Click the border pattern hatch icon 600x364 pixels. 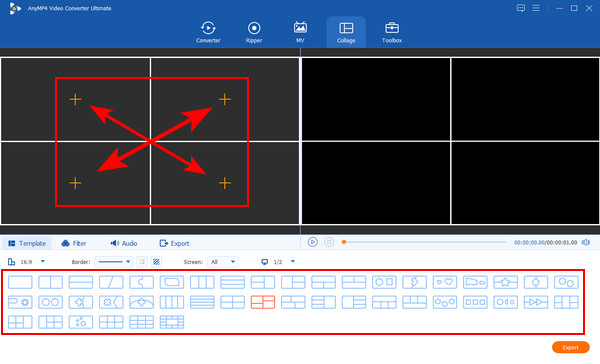pyautogui.click(x=156, y=262)
